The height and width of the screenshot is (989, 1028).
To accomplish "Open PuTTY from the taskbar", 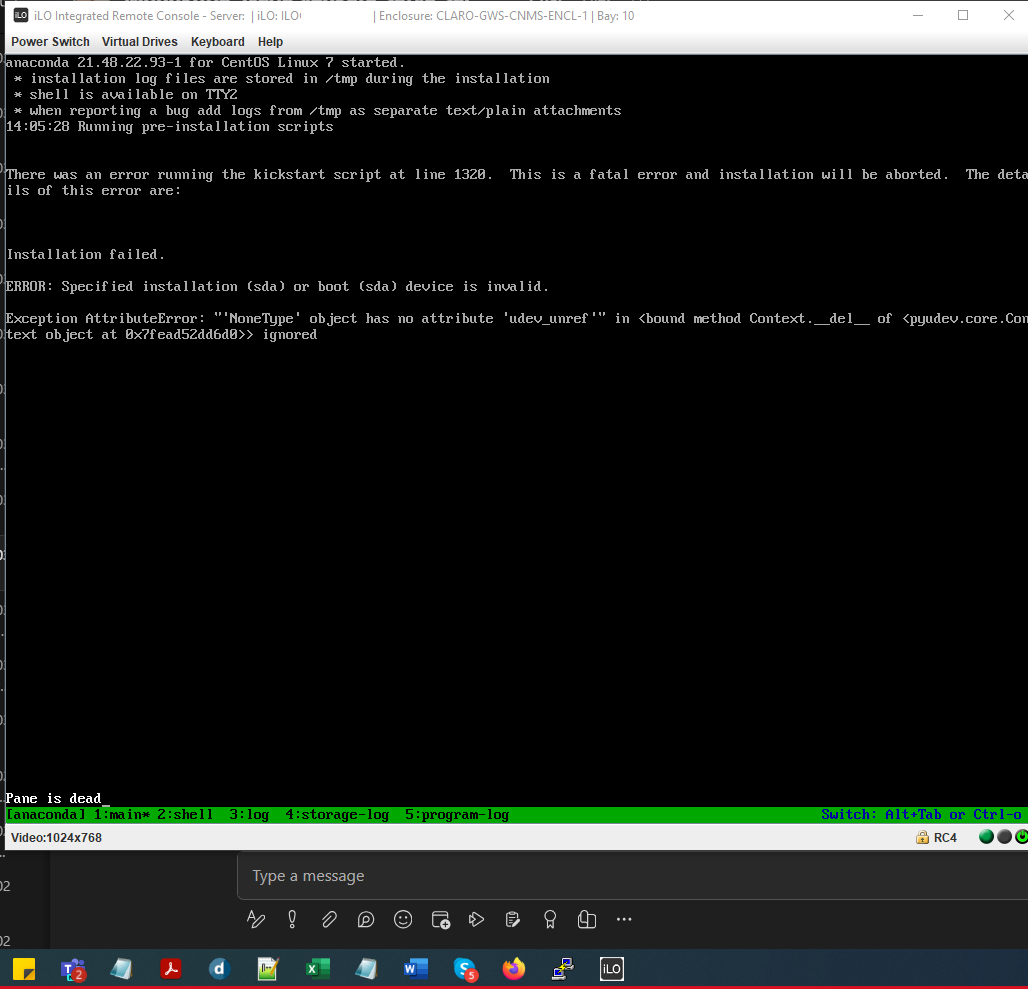I will click(563, 969).
